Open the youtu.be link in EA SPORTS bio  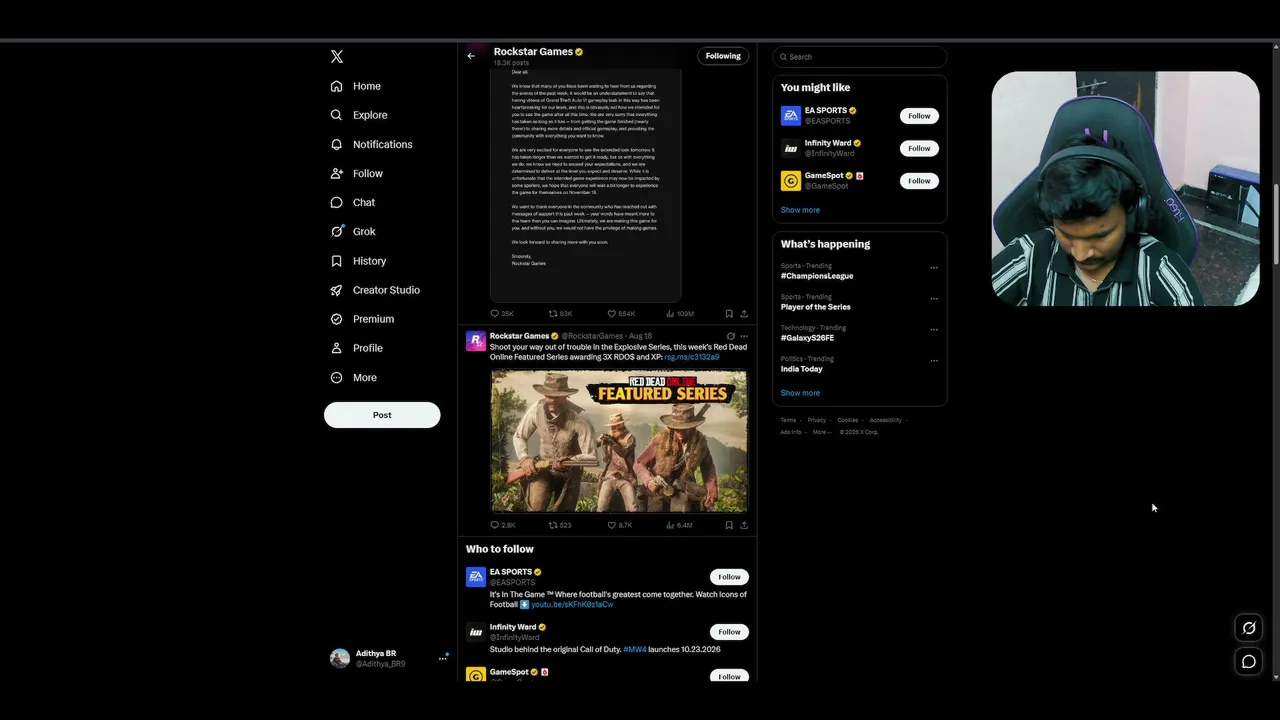[x=572, y=604]
